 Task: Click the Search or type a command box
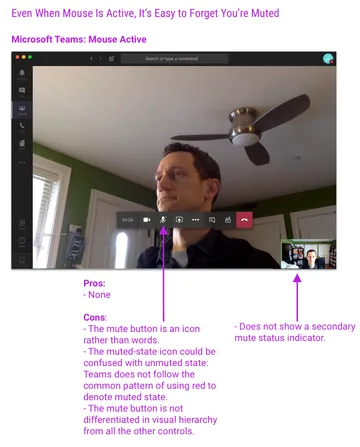pos(174,59)
